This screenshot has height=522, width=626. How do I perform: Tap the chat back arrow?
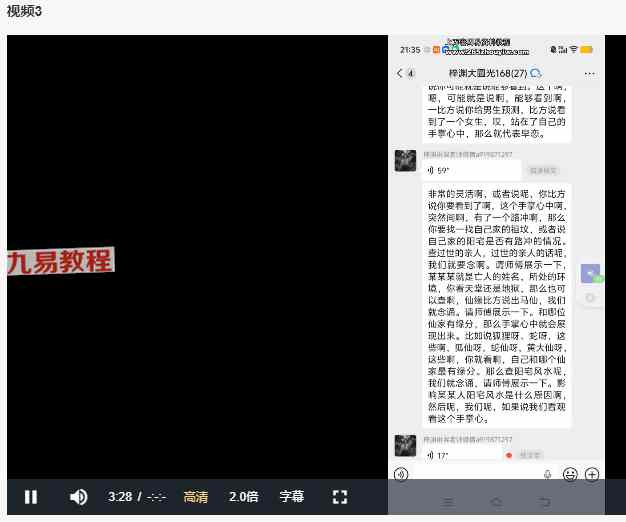400,73
